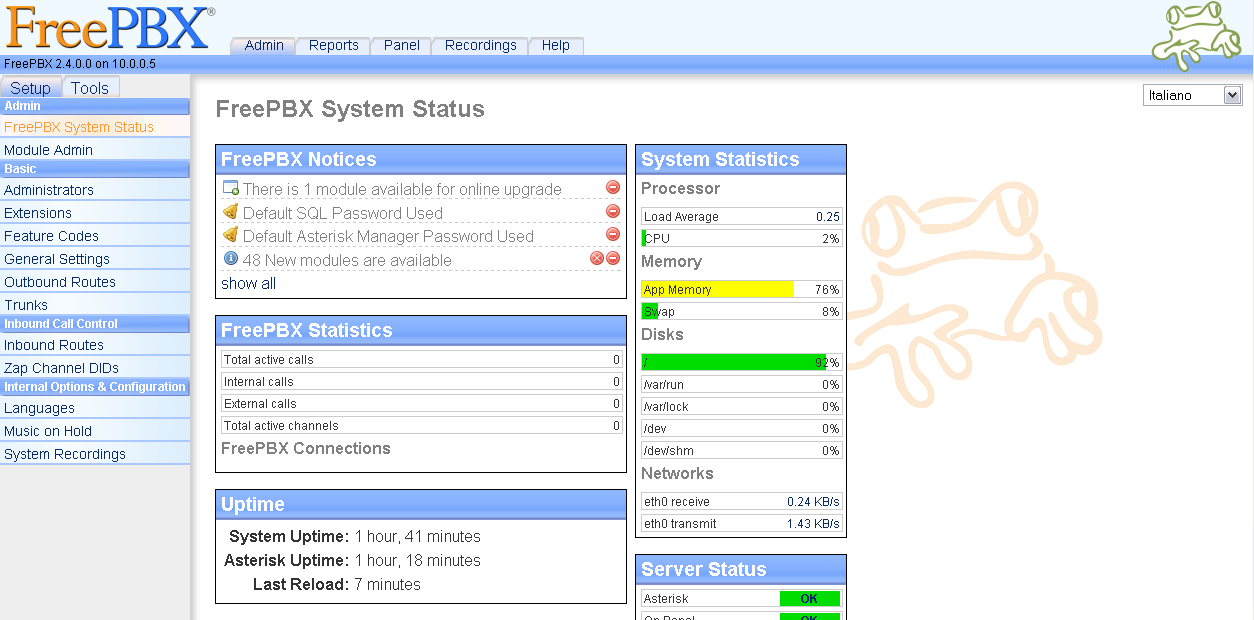Screen dimensions: 1254x620
Task: Open the Help top tab
Action: pyautogui.click(x=555, y=46)
